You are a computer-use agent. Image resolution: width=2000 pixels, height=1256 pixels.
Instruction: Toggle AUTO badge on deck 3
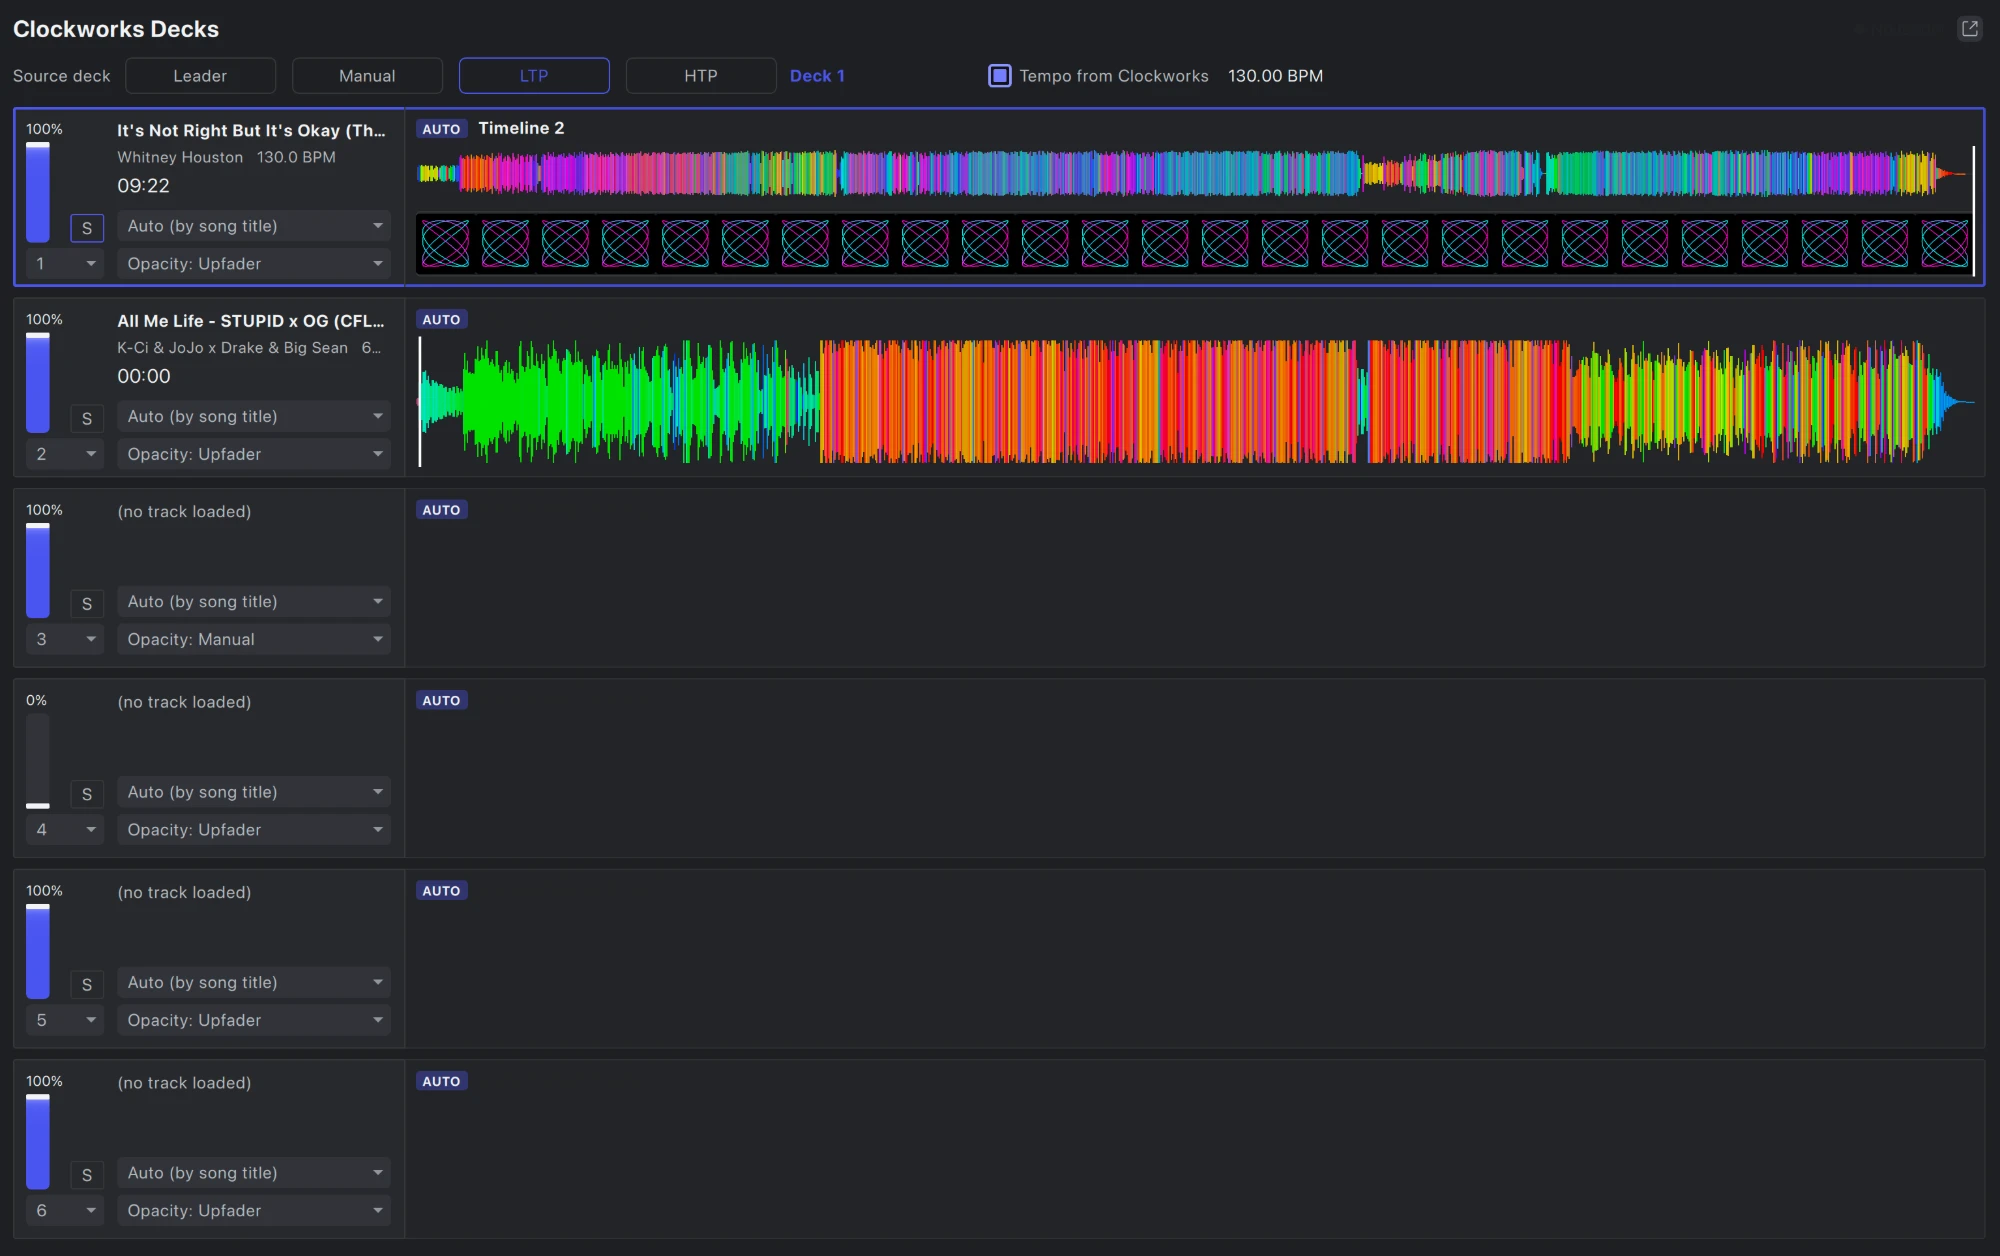(x=441, y=510)
